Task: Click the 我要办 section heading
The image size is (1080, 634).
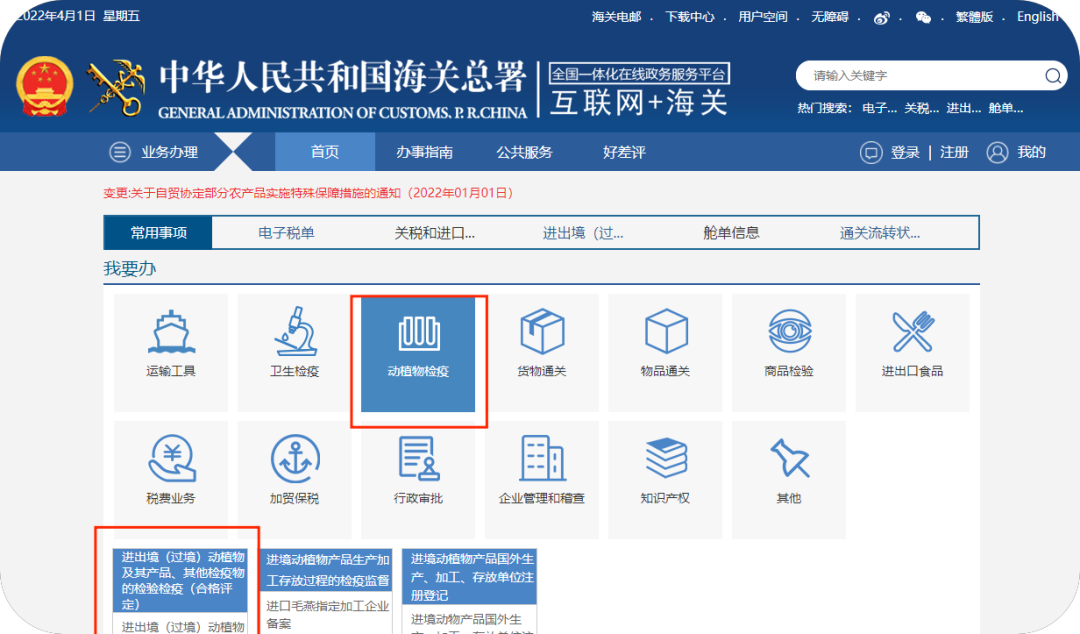Action: 129,269
